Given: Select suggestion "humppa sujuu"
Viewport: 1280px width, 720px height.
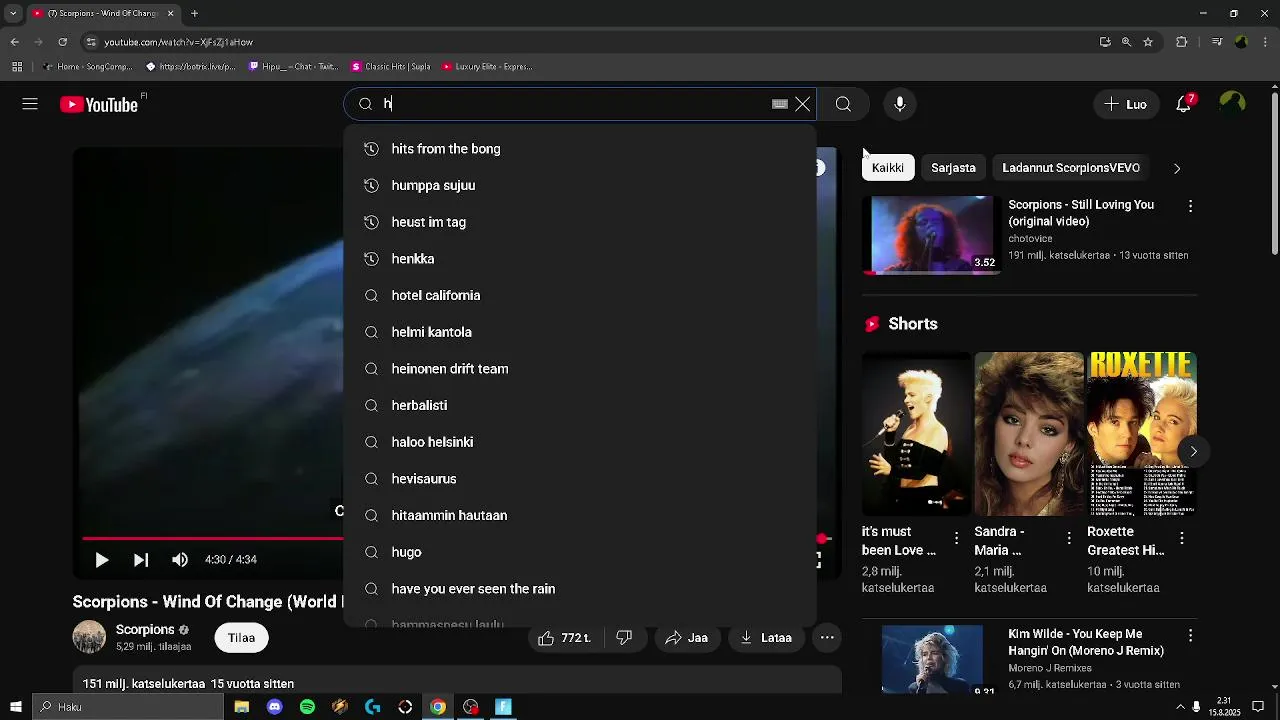Looking at the screenshot, I should pos(580,186).
